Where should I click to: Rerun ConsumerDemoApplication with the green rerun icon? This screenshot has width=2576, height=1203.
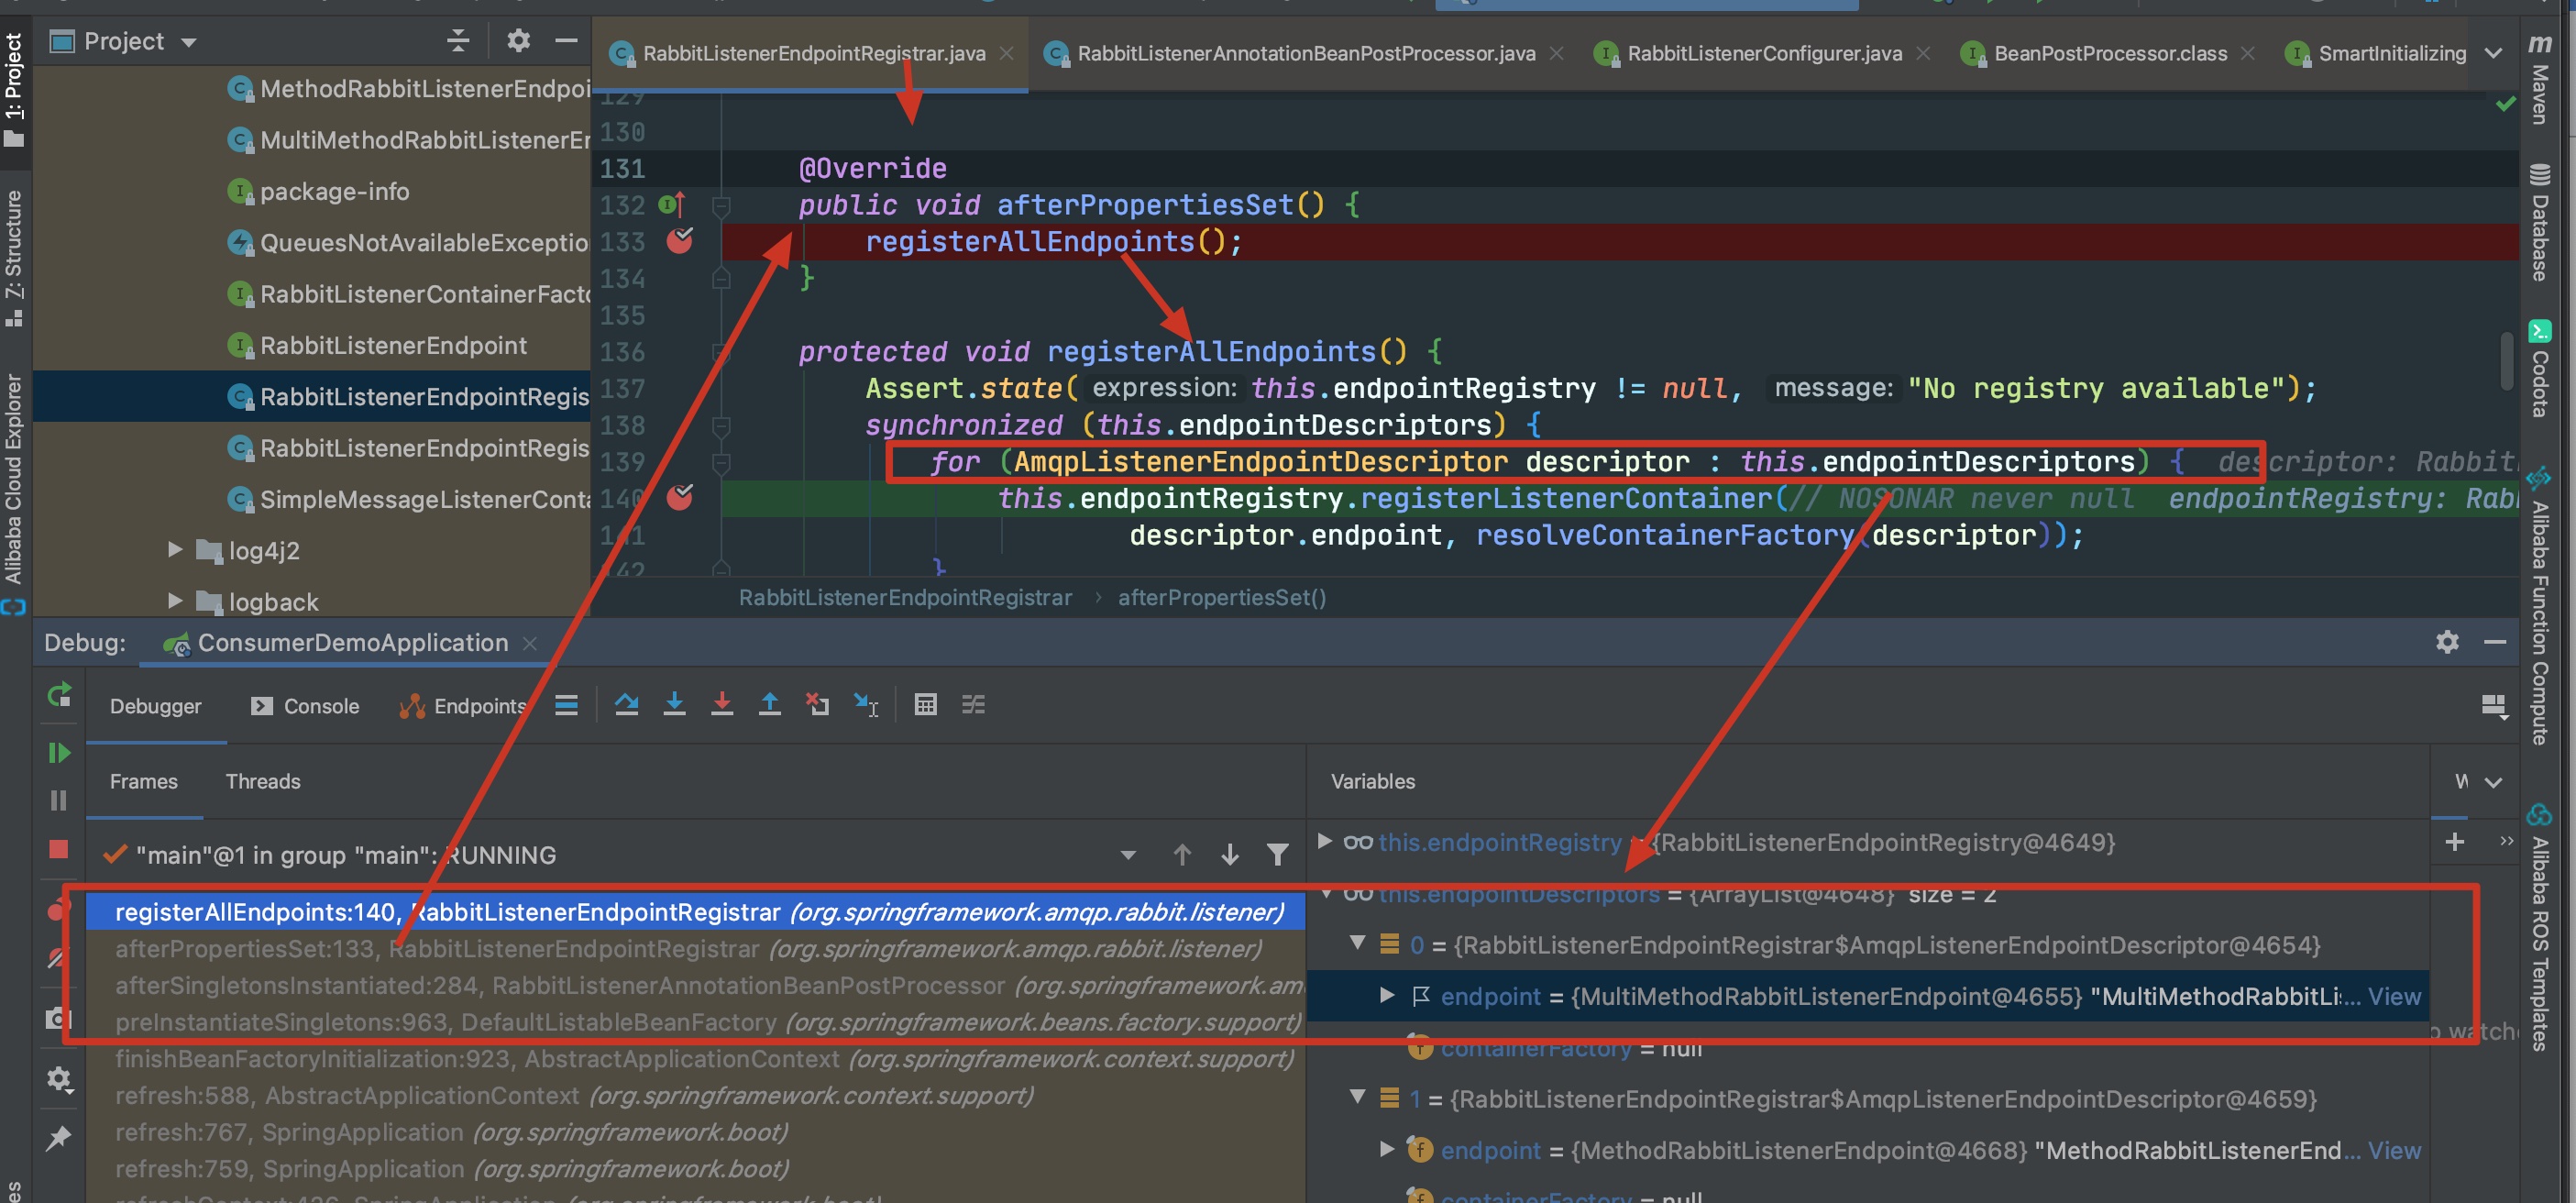(59, 695)
